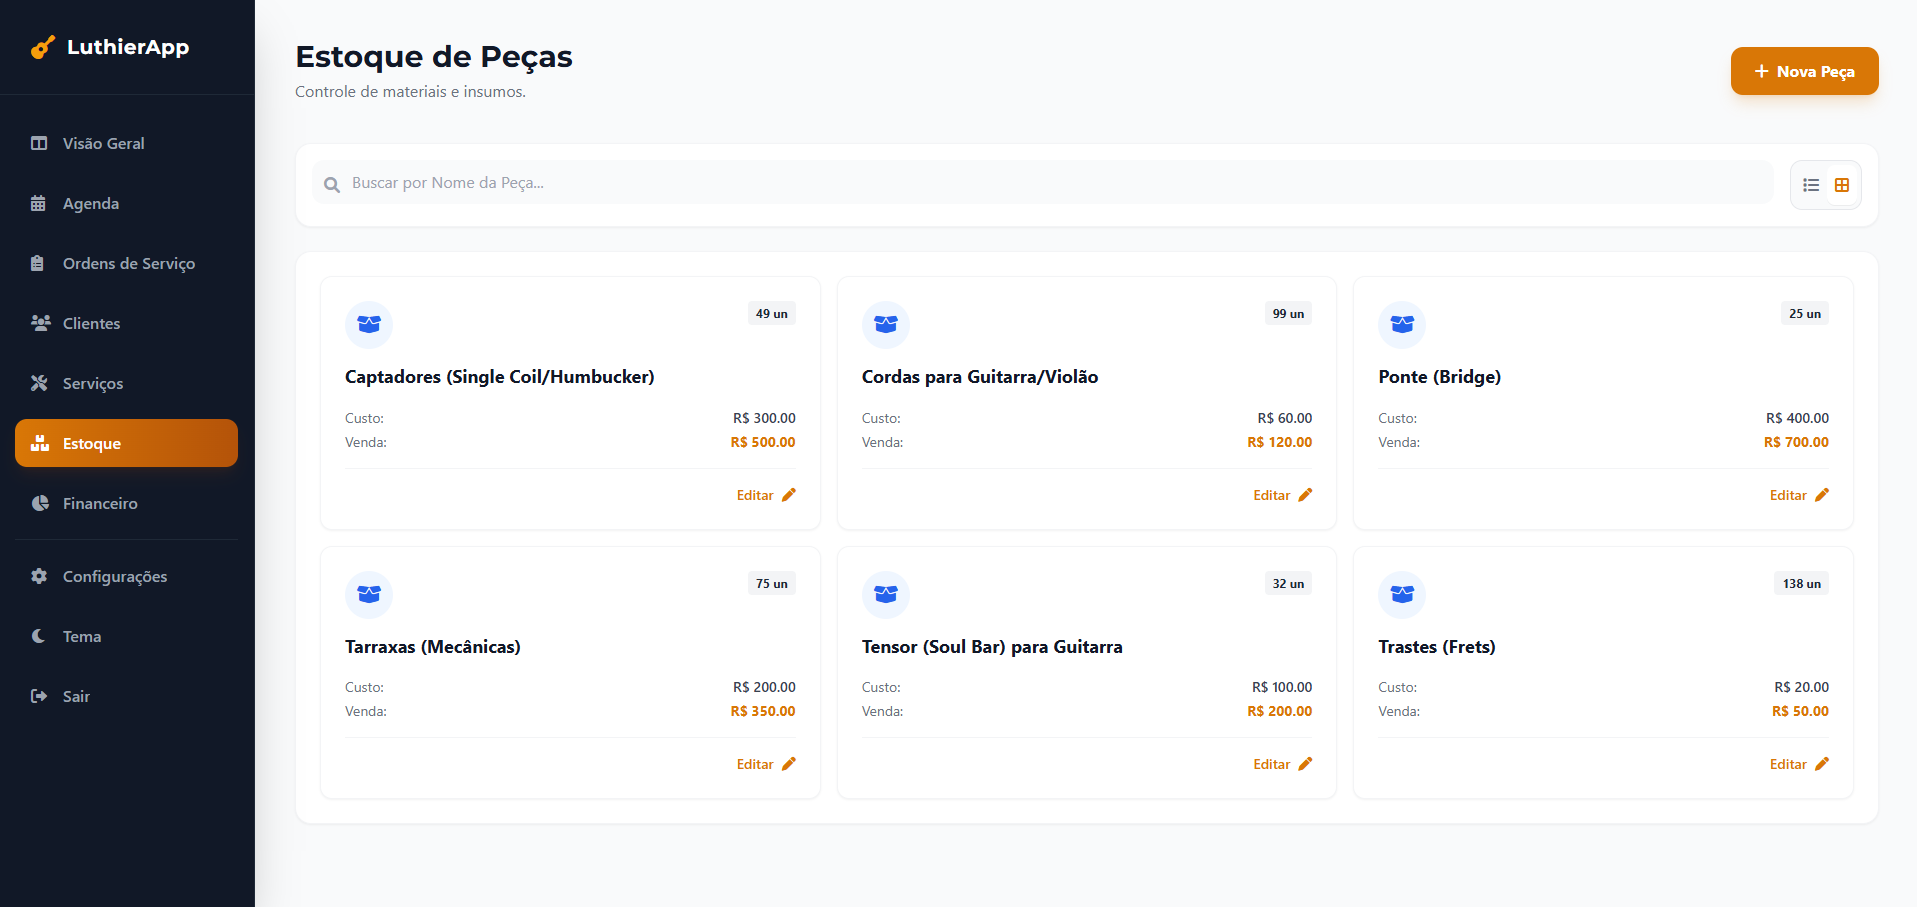Image resolution: width=1917 pixels, height=907 pixels.
Task: Click the search magnifier icon
Action: tap(332, 184)
